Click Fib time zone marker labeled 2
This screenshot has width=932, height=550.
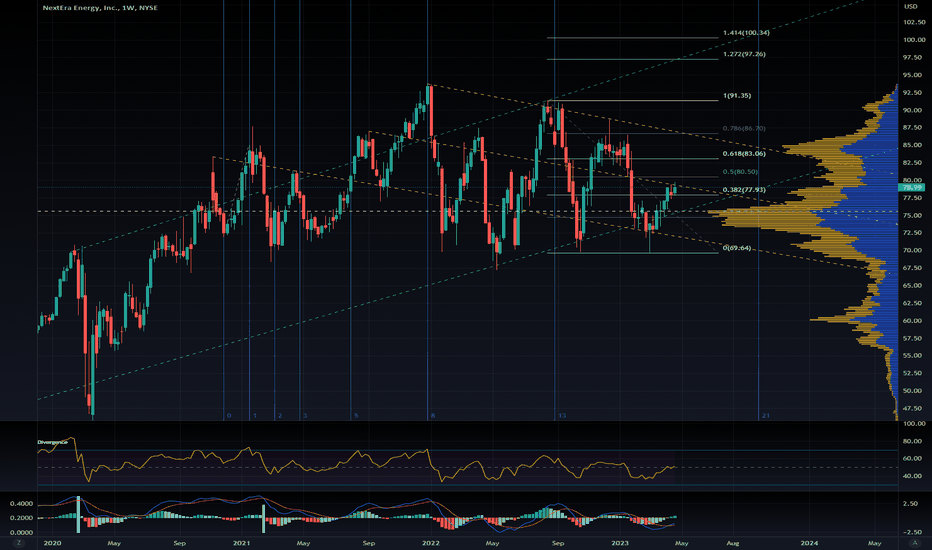pyautogui.click(x=280, y=416)
